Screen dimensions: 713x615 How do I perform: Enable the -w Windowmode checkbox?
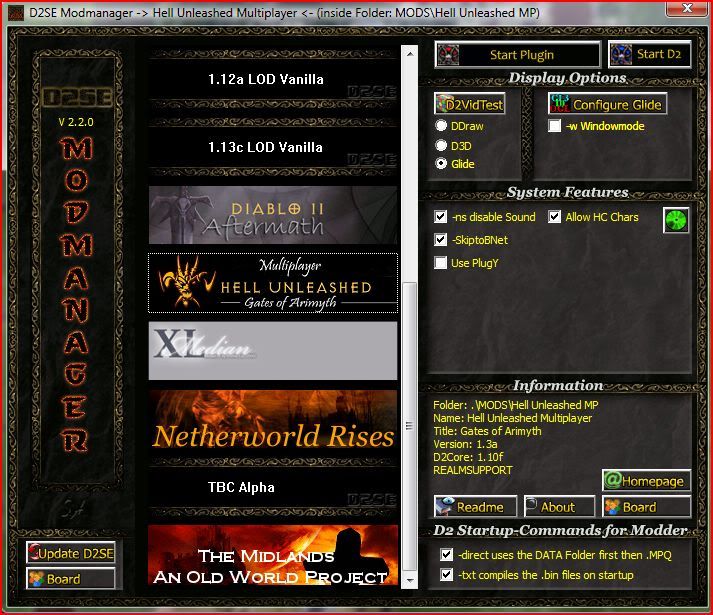click(x=555, y=126)
